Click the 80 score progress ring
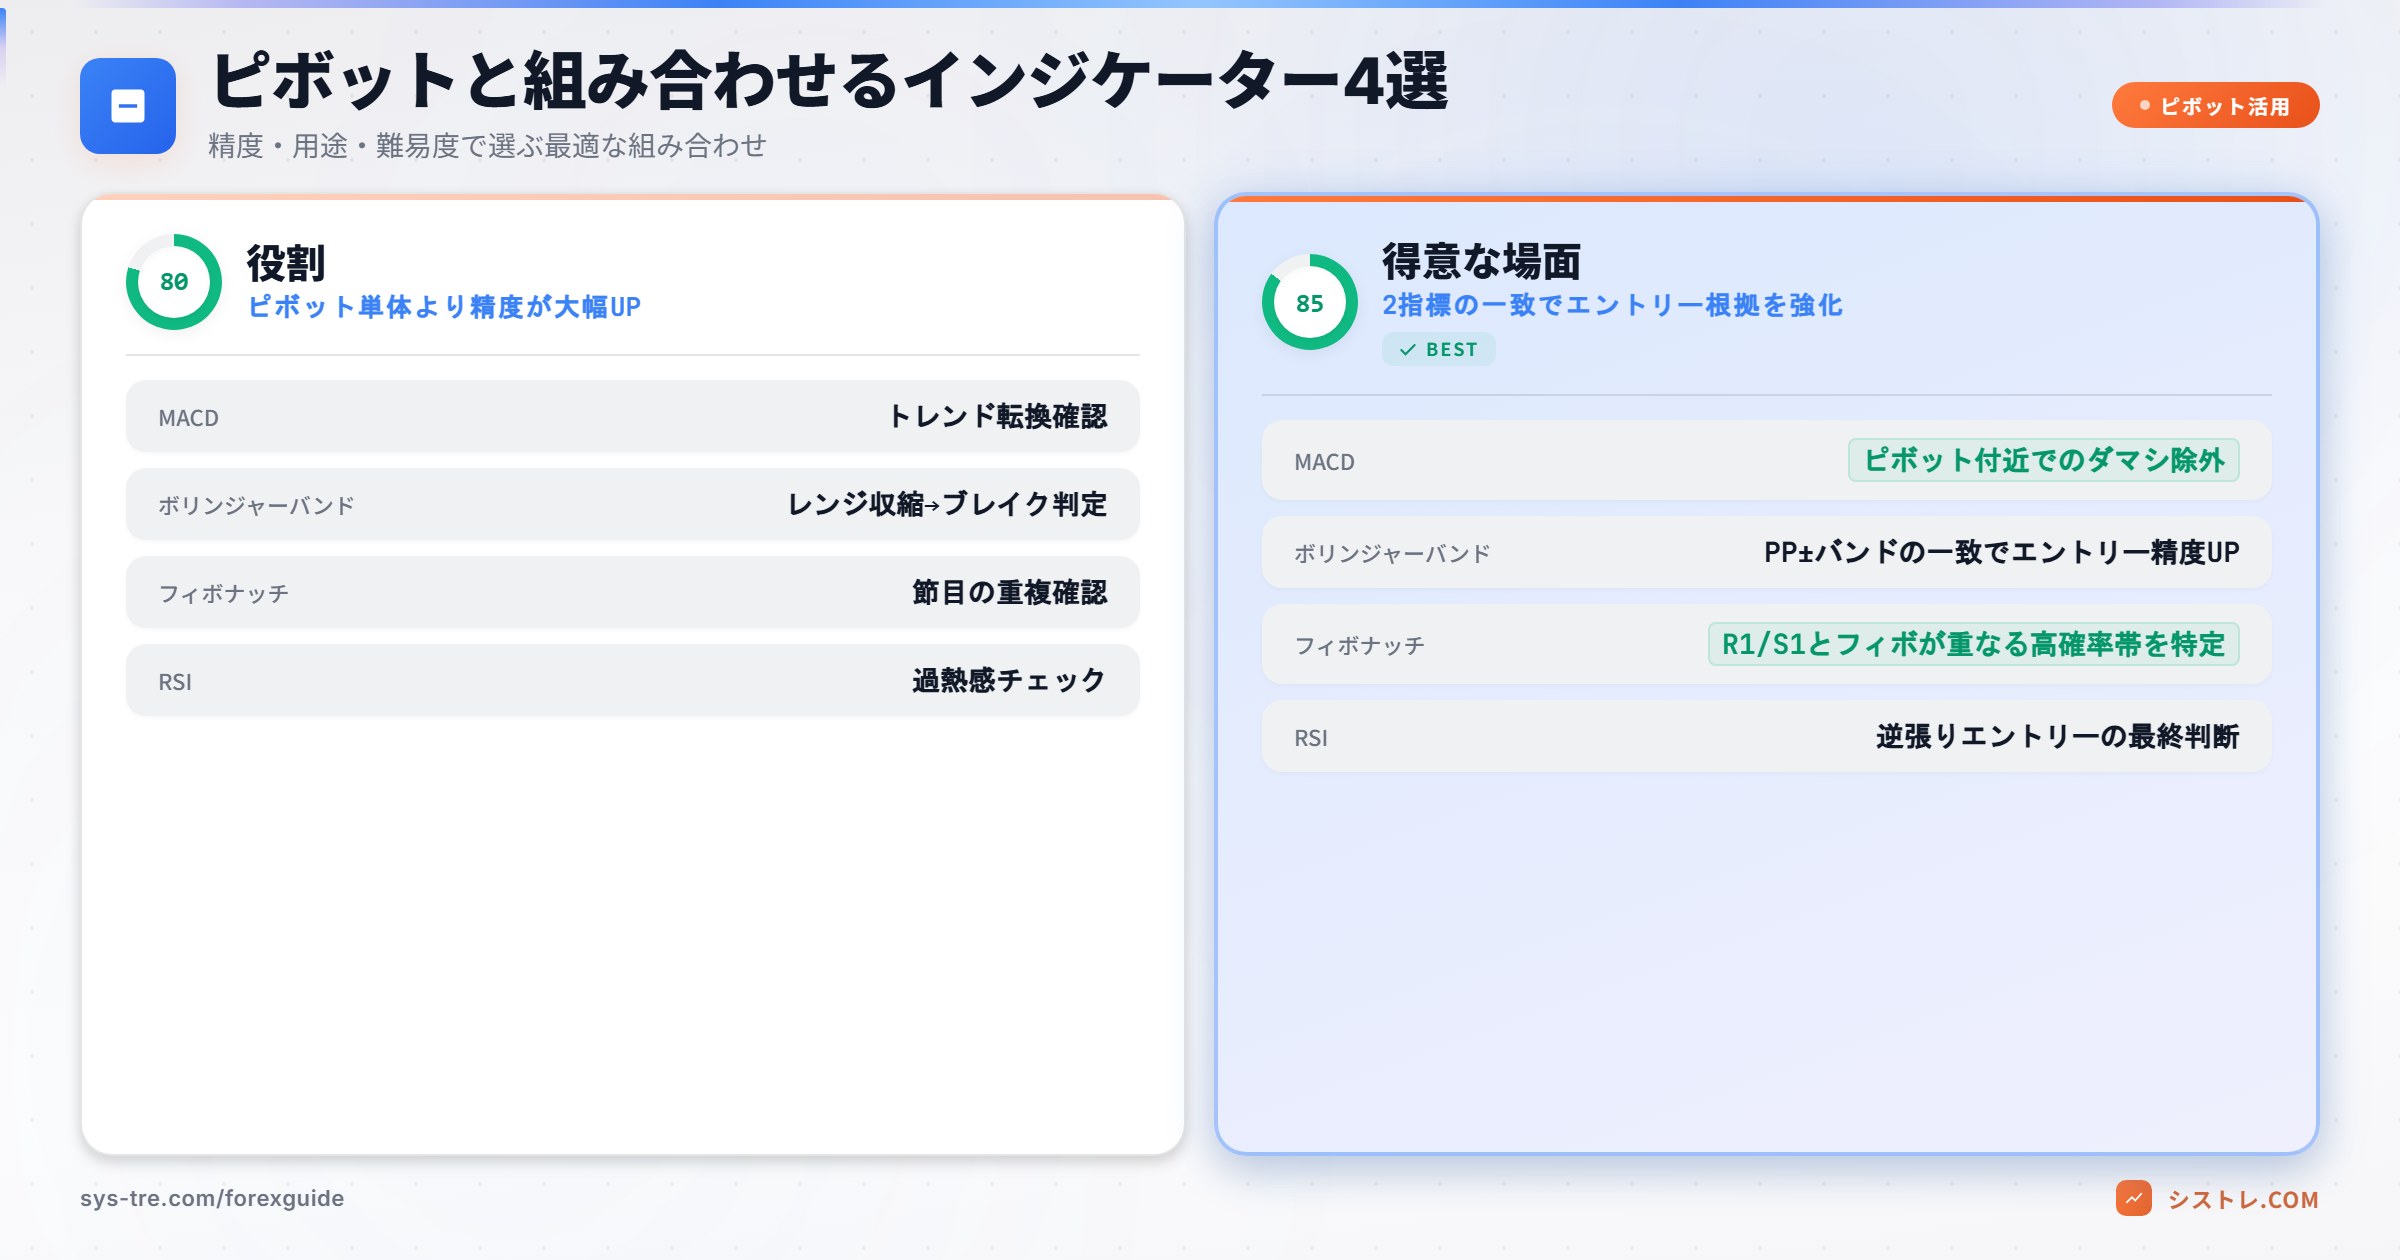 [x=174, y=282]
